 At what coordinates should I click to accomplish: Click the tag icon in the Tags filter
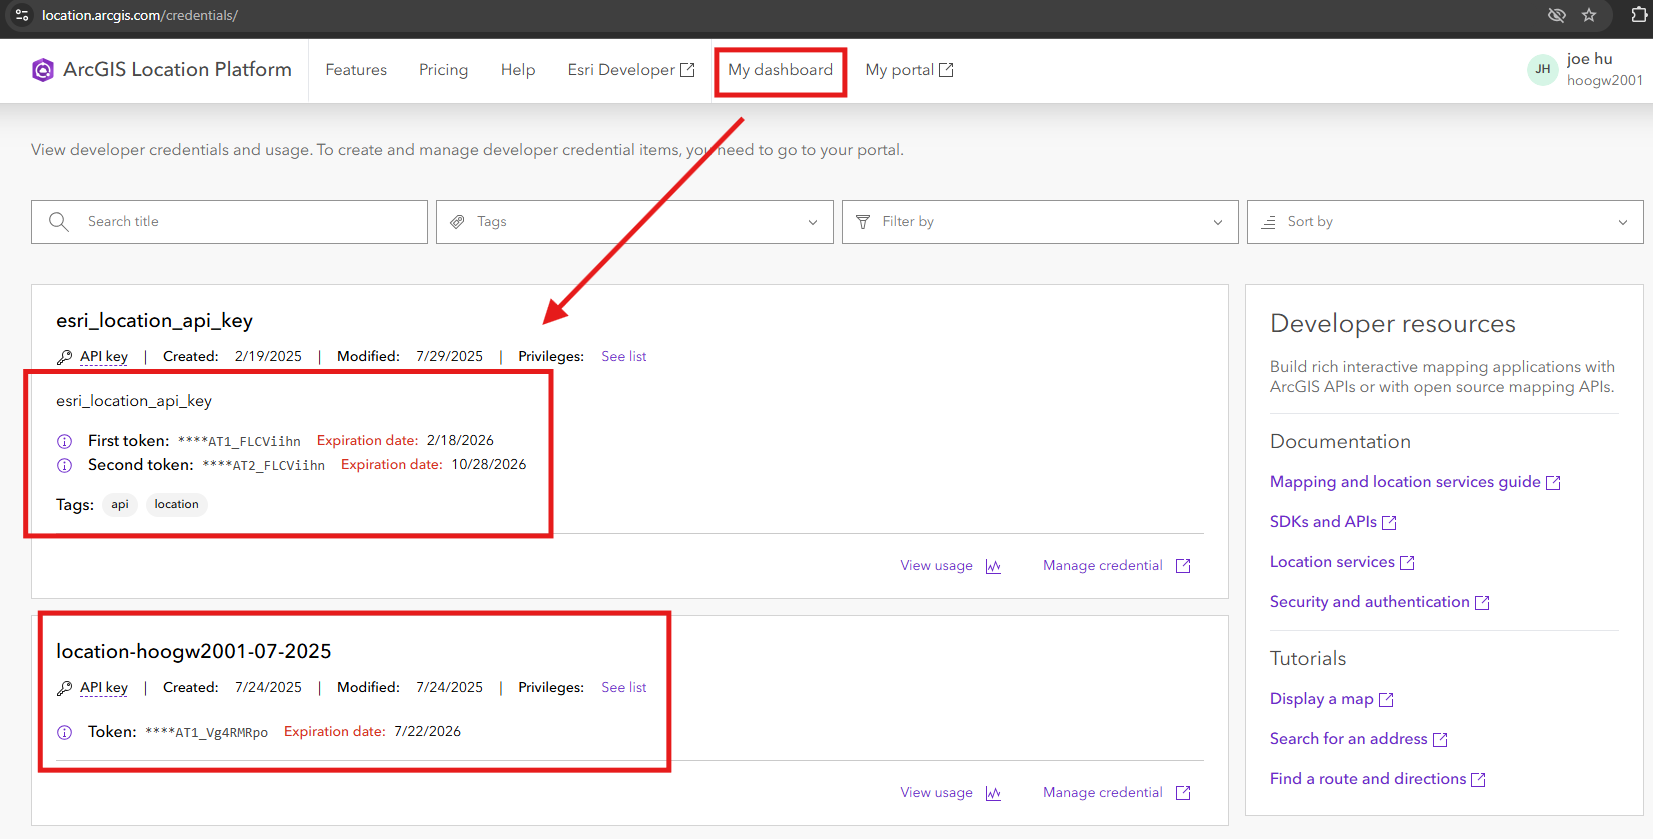(457, 222)
